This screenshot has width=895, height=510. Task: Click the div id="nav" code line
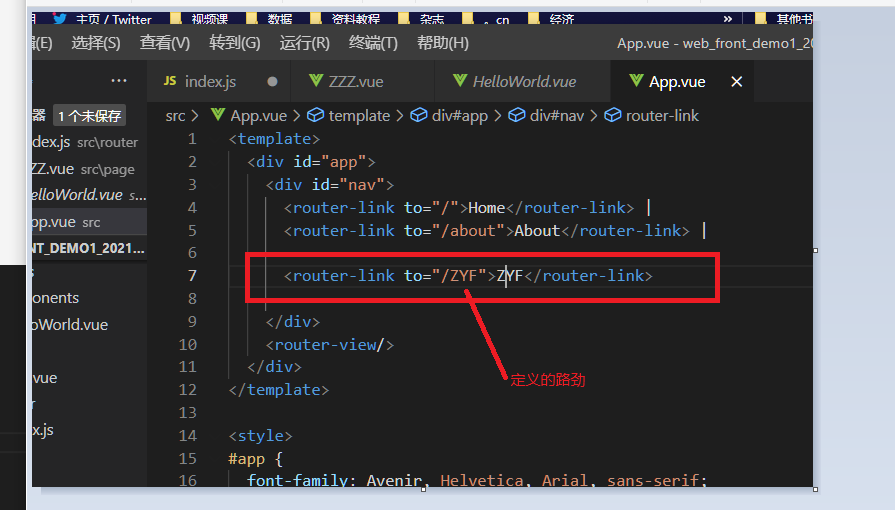[x=329, y=184]
